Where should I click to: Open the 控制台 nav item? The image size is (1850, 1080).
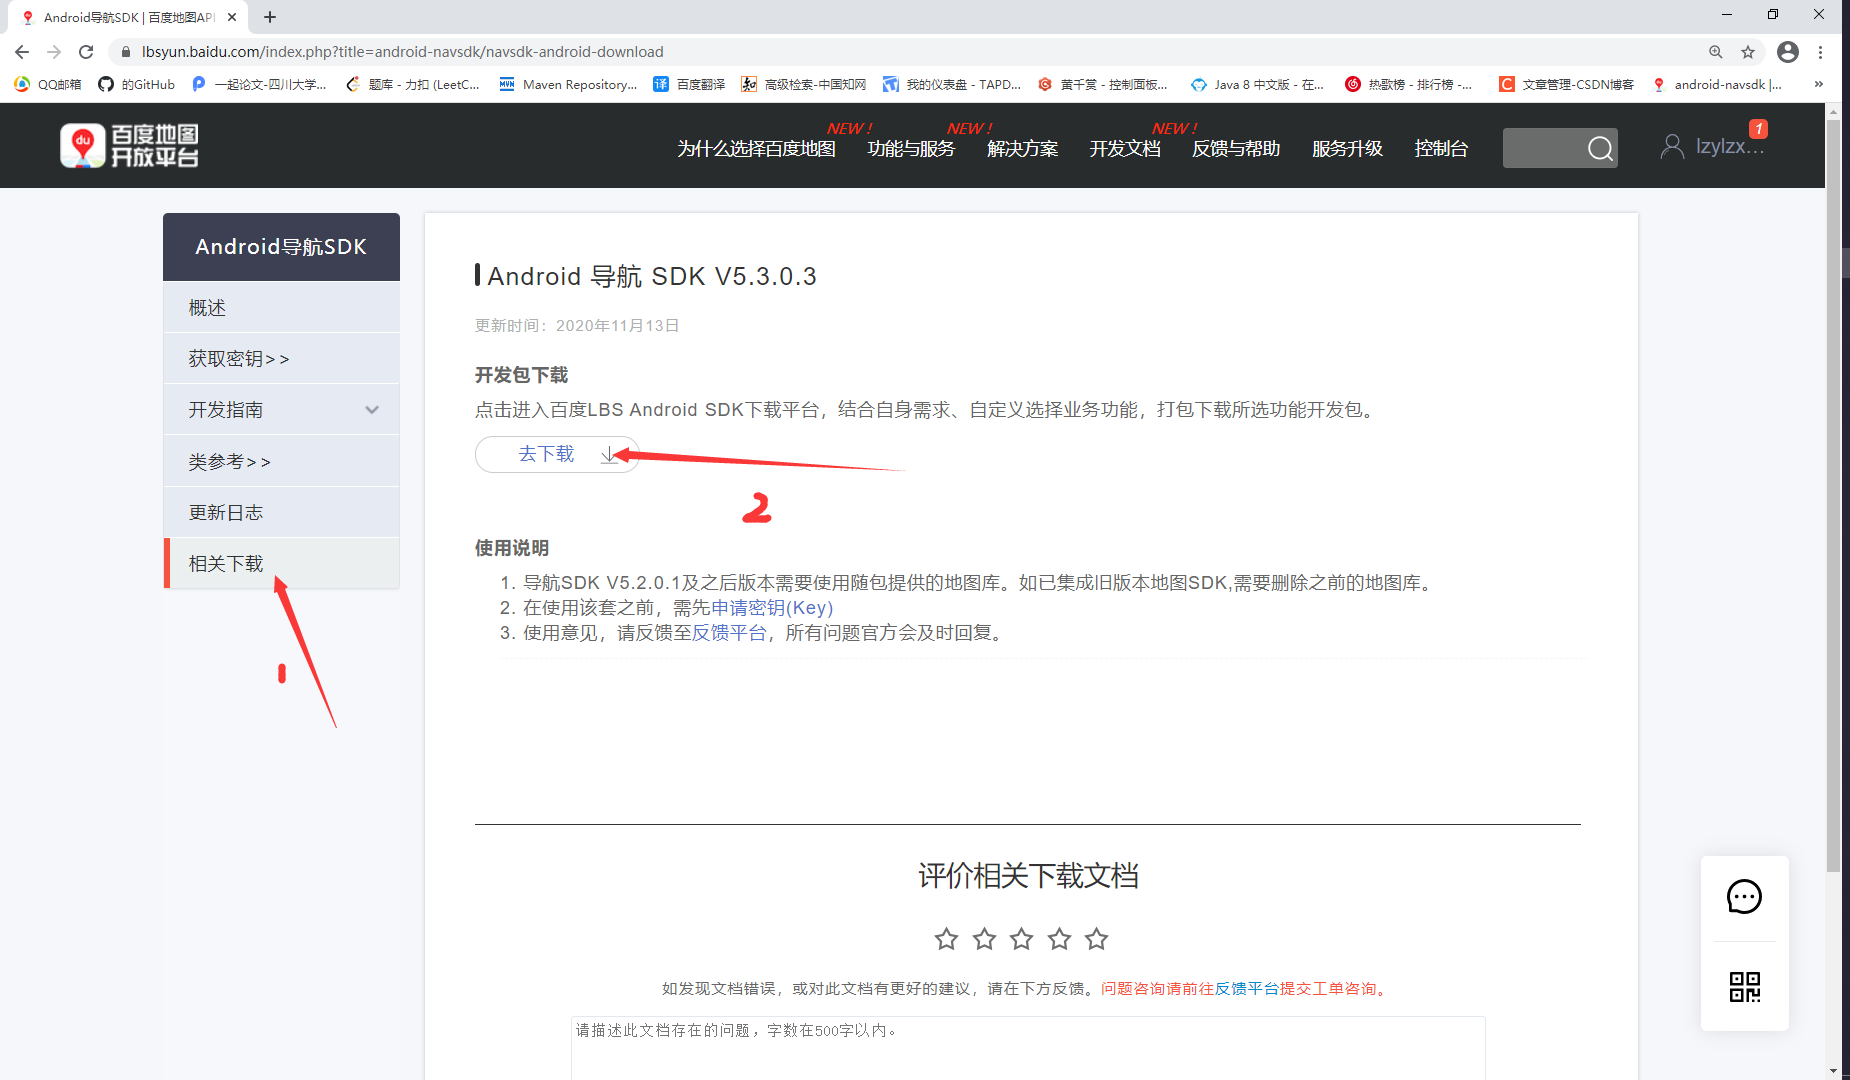tap(1441, 149)
